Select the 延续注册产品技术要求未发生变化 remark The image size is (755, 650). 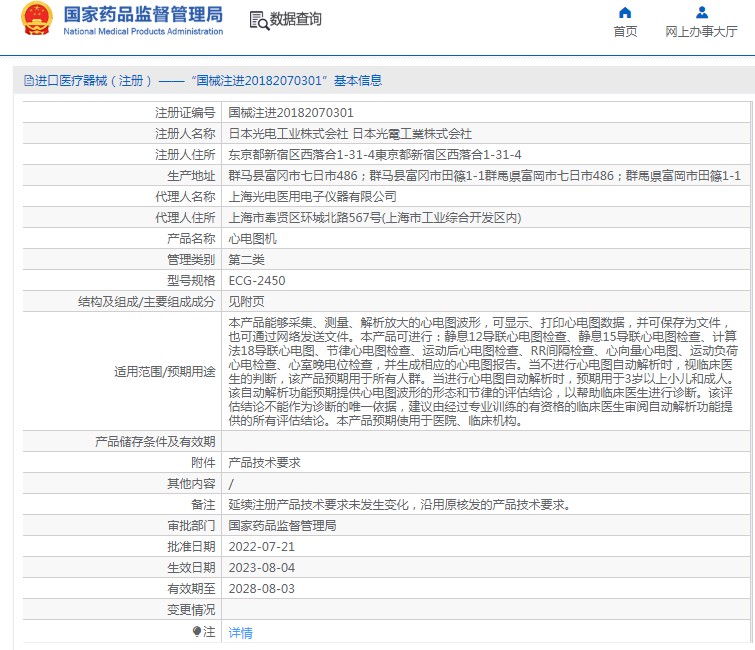[400, 505]
